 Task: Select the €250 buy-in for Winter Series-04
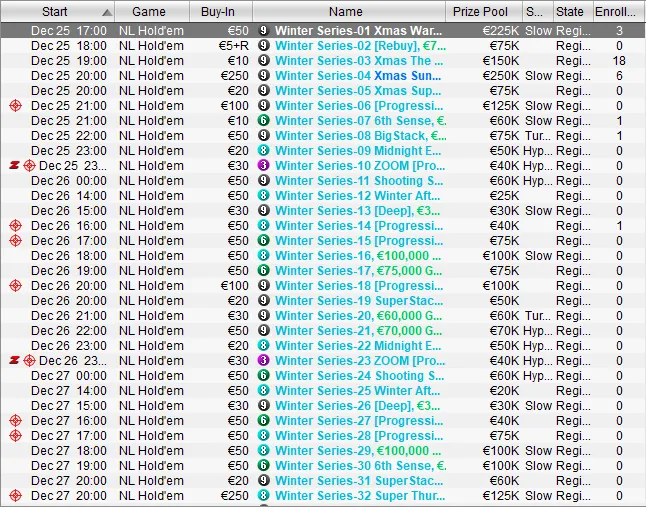[234, 76]
